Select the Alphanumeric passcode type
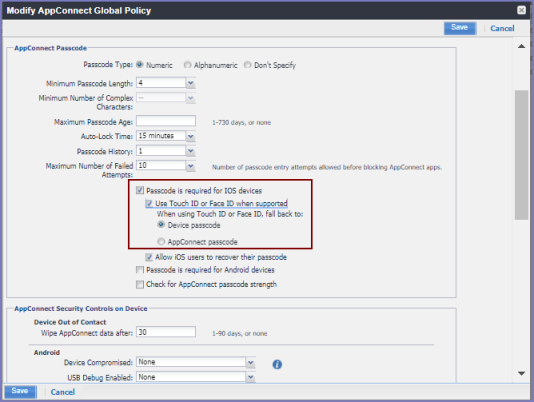The width and height of the screenshot is (534, 402). [x=187, y=65]
